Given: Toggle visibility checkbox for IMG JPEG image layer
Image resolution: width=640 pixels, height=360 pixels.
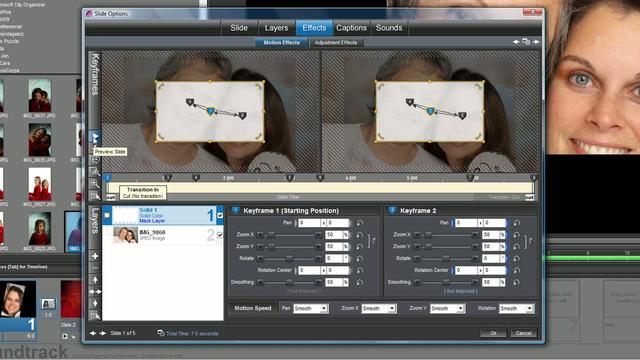Looking at the screenshot, I should click(220, 235).
